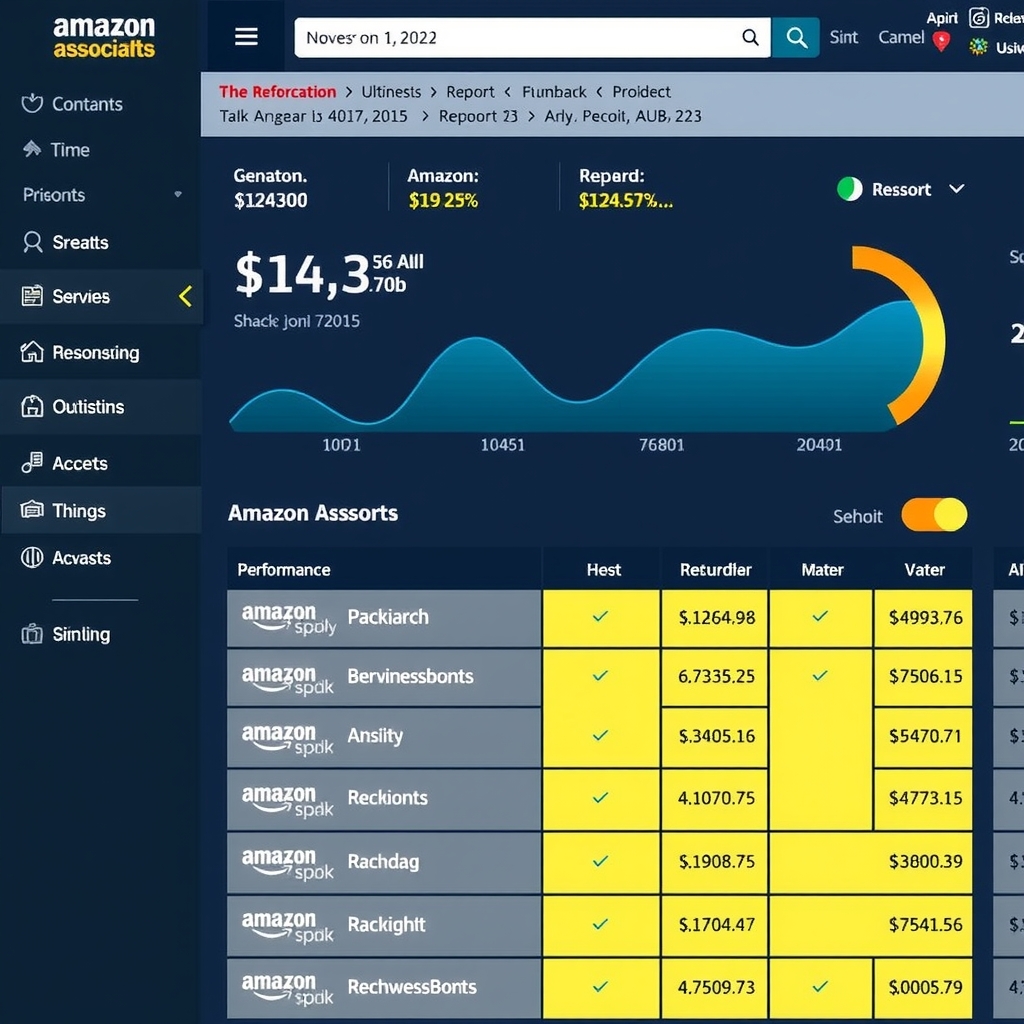Open Sreatts in the sidebar

[x=80, y=242]
